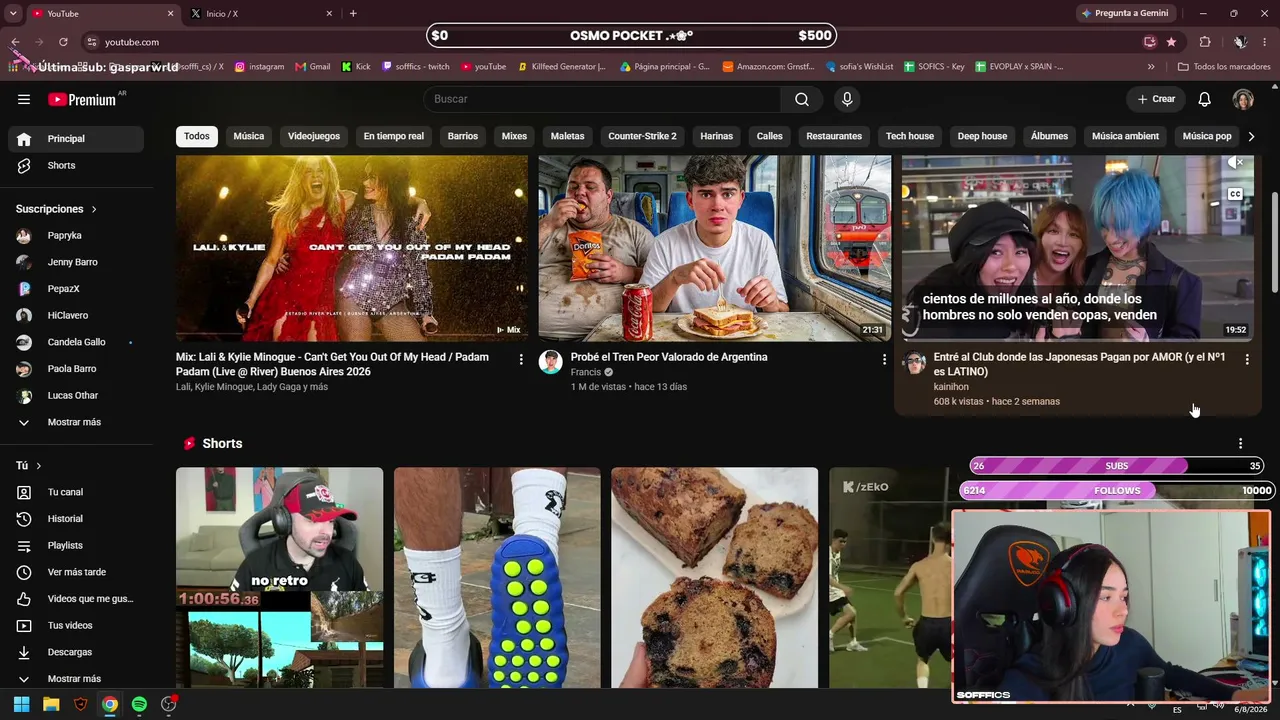Click Pregunta a Gemini button
The image size is (1280, 720).
pyautogui.click(x=1125, y=13)
